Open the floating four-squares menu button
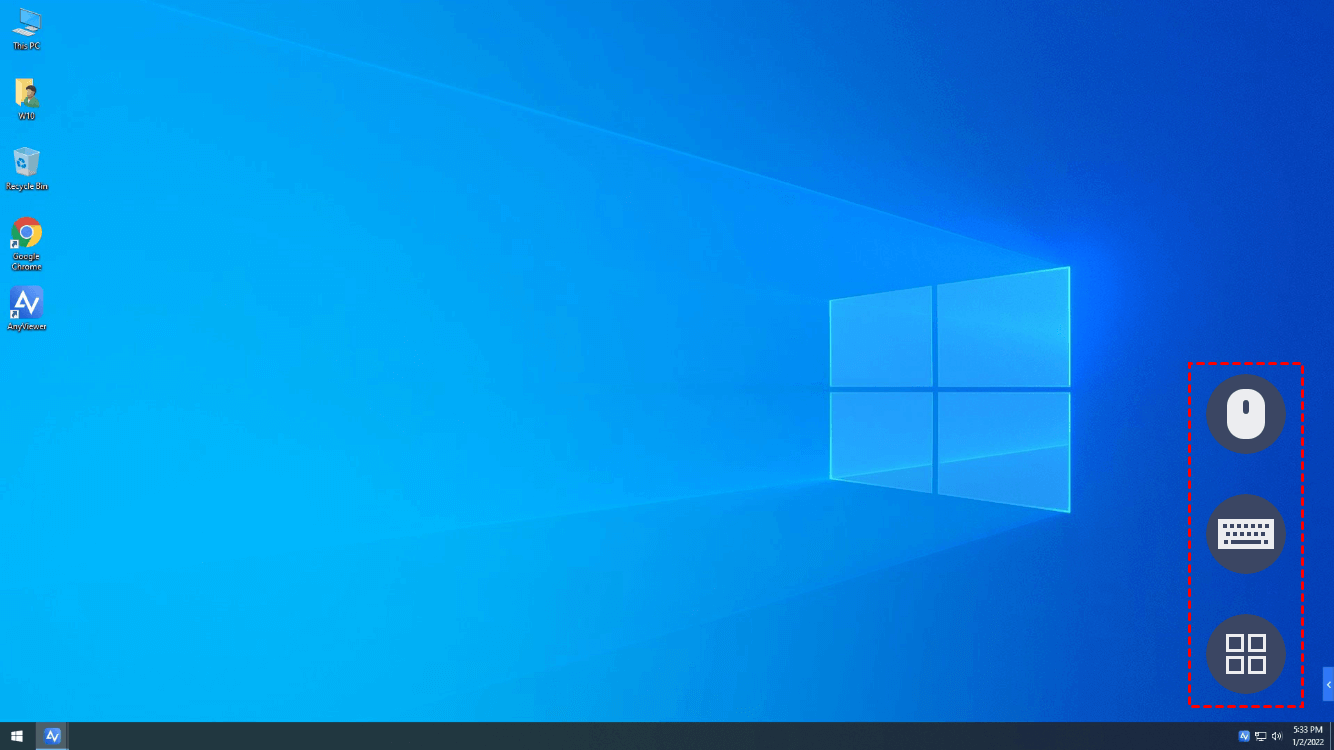The height and width of the screenshot is (750, 1334). click(1246, 654)
